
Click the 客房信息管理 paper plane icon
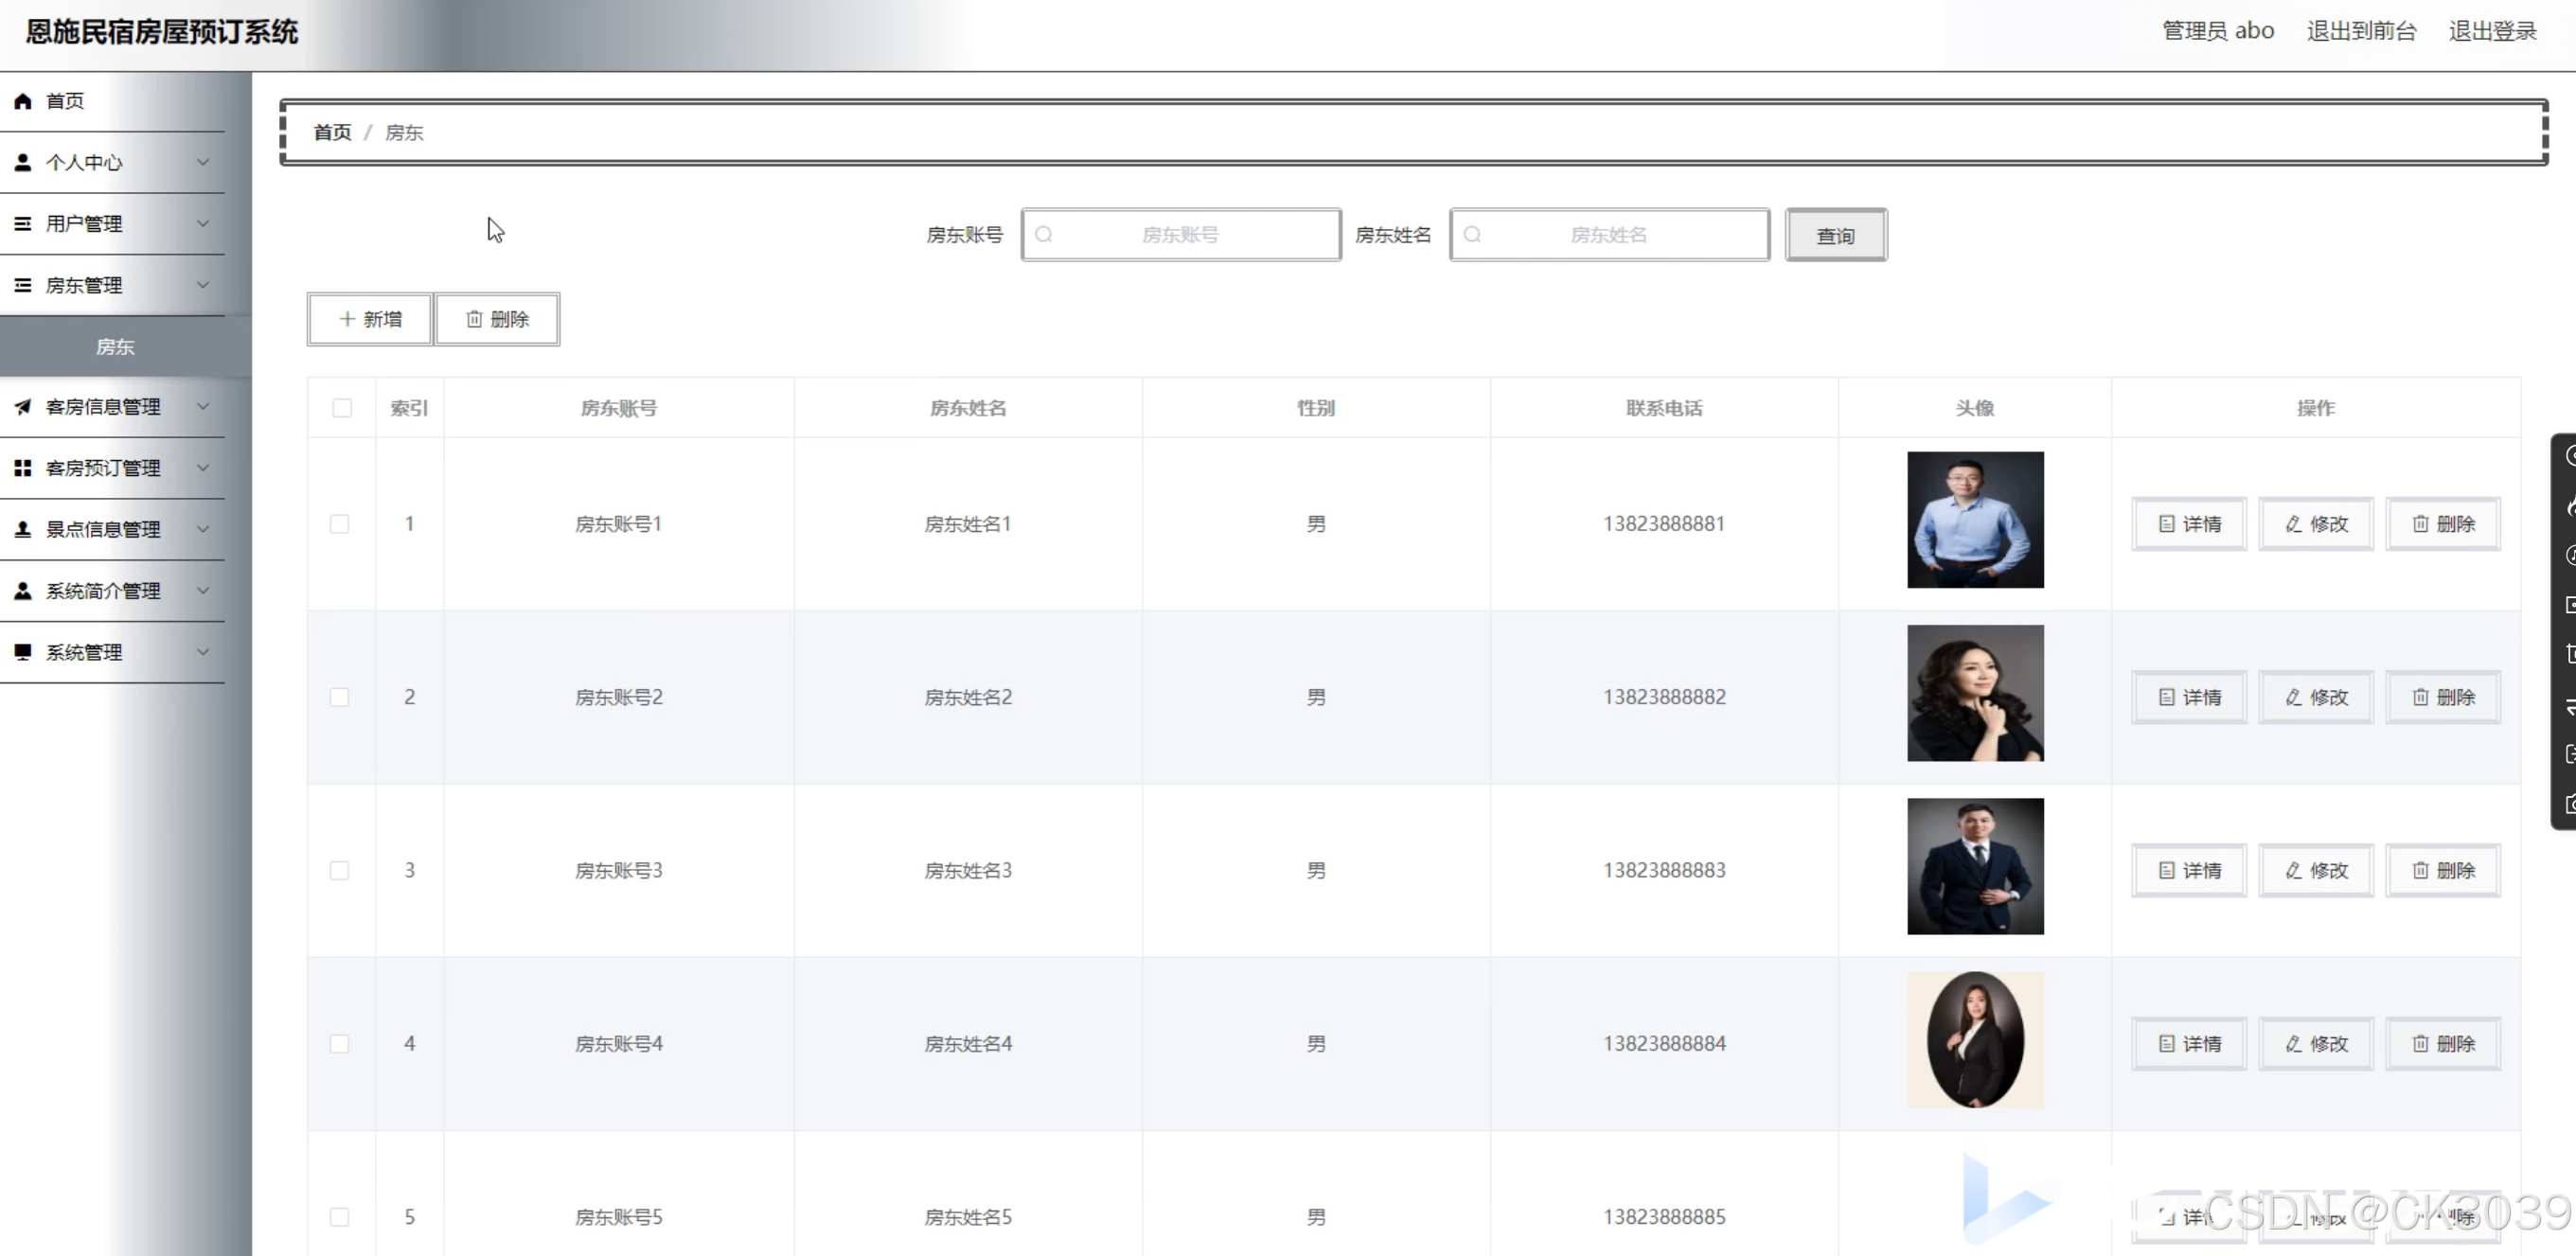pyautogui.click(x=23, y=407)
